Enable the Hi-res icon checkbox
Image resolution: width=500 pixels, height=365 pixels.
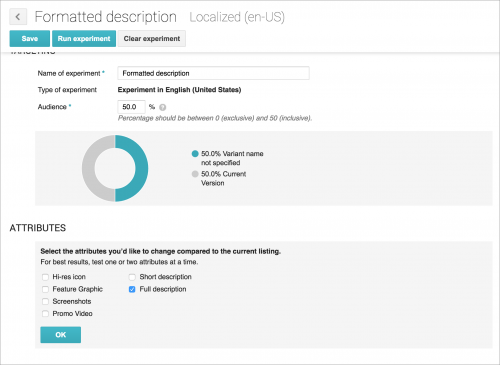pyautogui.click(x=45, y=277)
